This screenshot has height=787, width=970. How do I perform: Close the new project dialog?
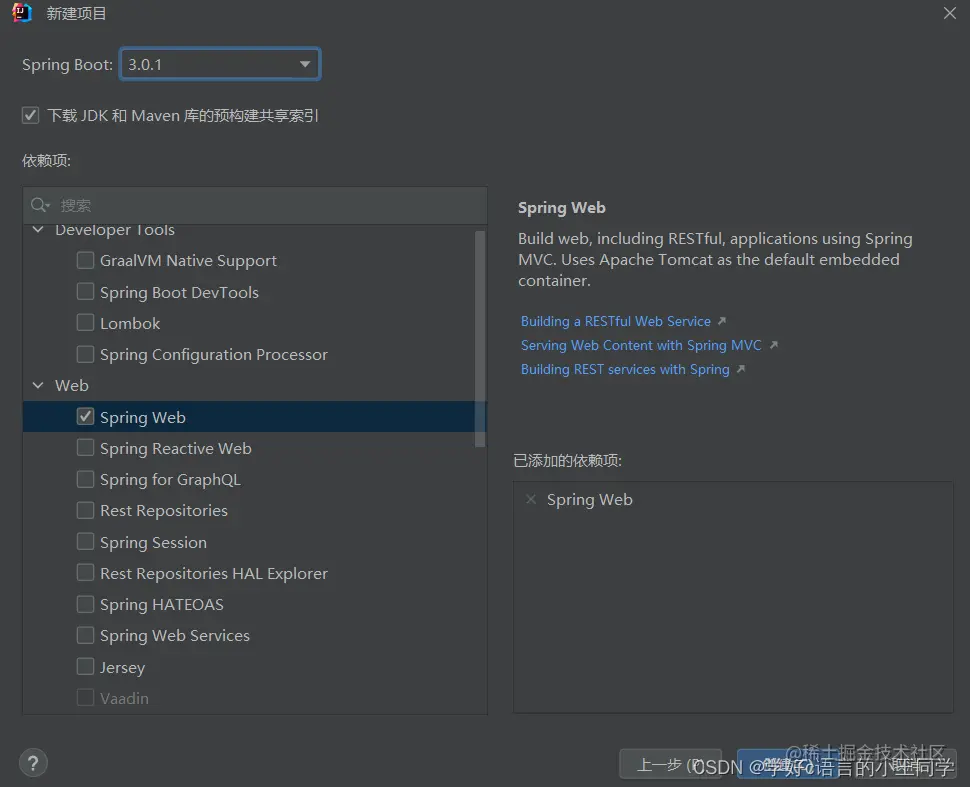tap(950, 13)
